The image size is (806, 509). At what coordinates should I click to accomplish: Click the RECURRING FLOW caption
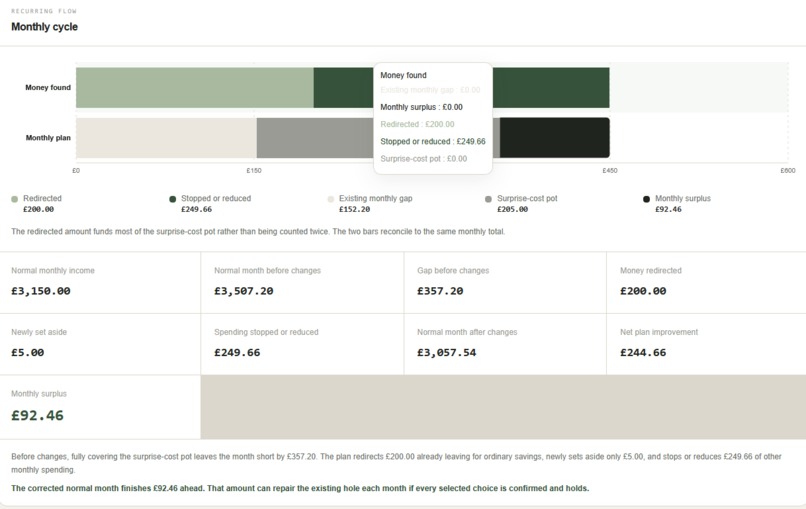[44, 11]
